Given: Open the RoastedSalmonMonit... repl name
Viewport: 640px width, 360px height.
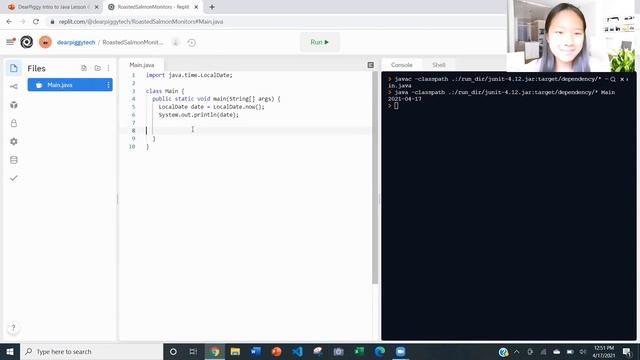Looking at the screenshot, I should (133, 42).
